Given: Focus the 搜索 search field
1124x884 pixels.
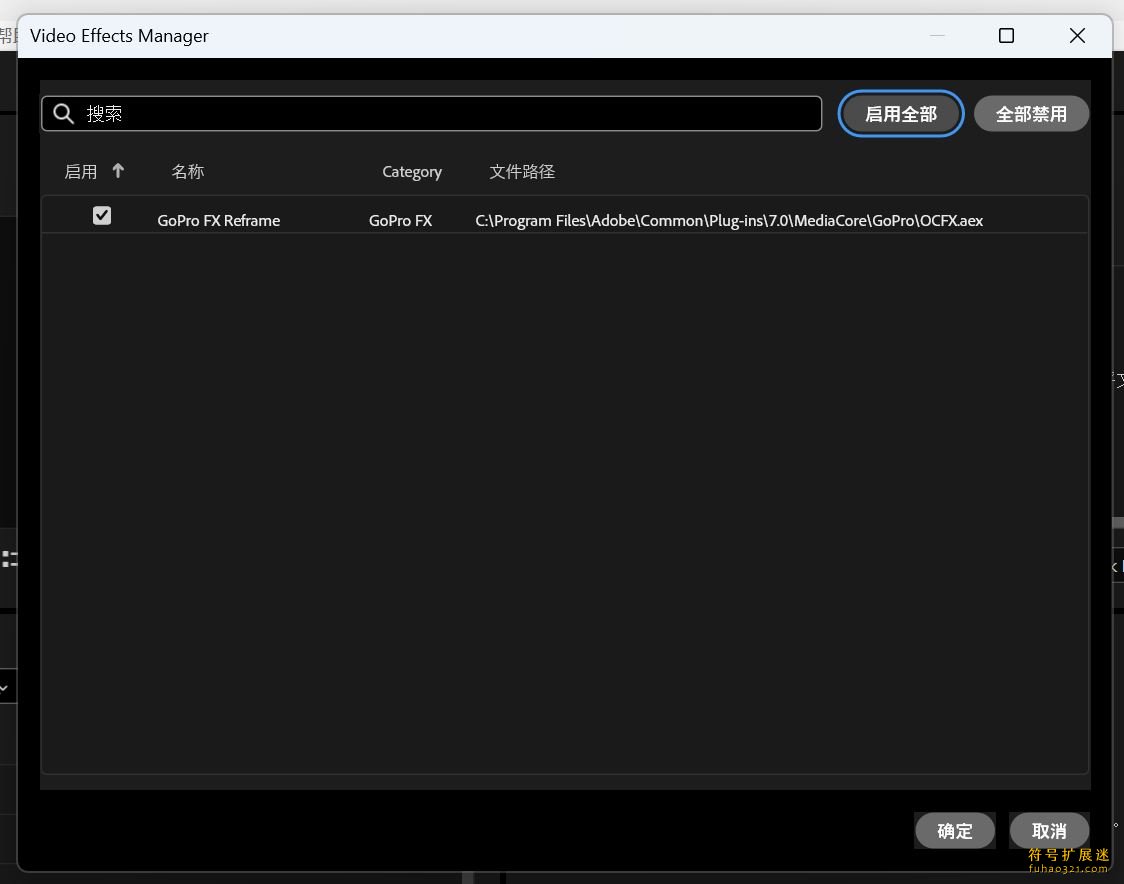Looking at the screenshot, I should pos(432,113).
